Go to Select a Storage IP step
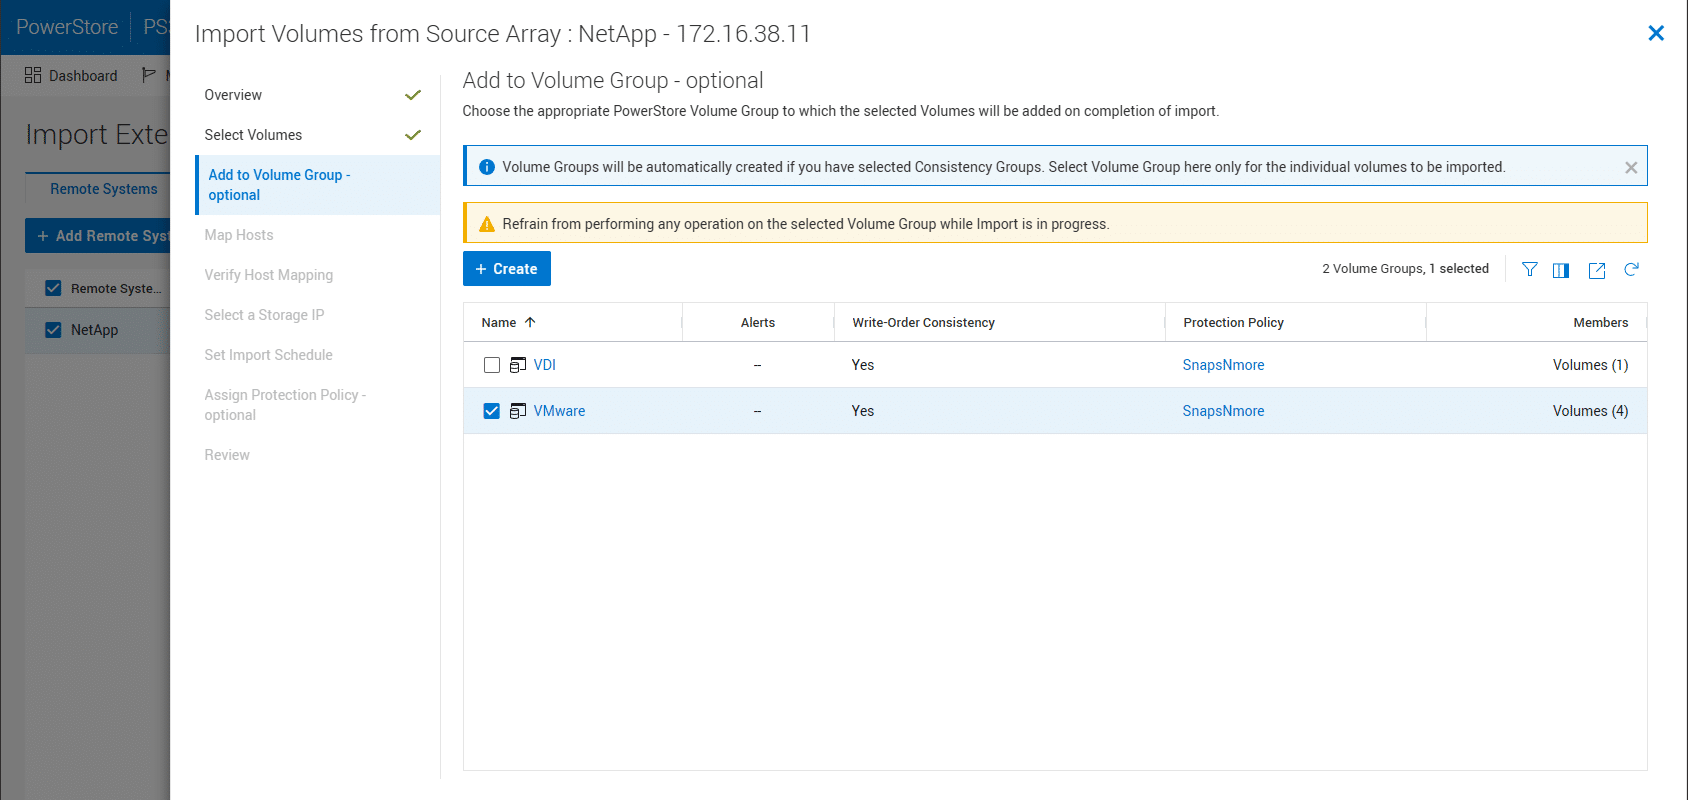The image size is (1688, 800). coord(264,315)
